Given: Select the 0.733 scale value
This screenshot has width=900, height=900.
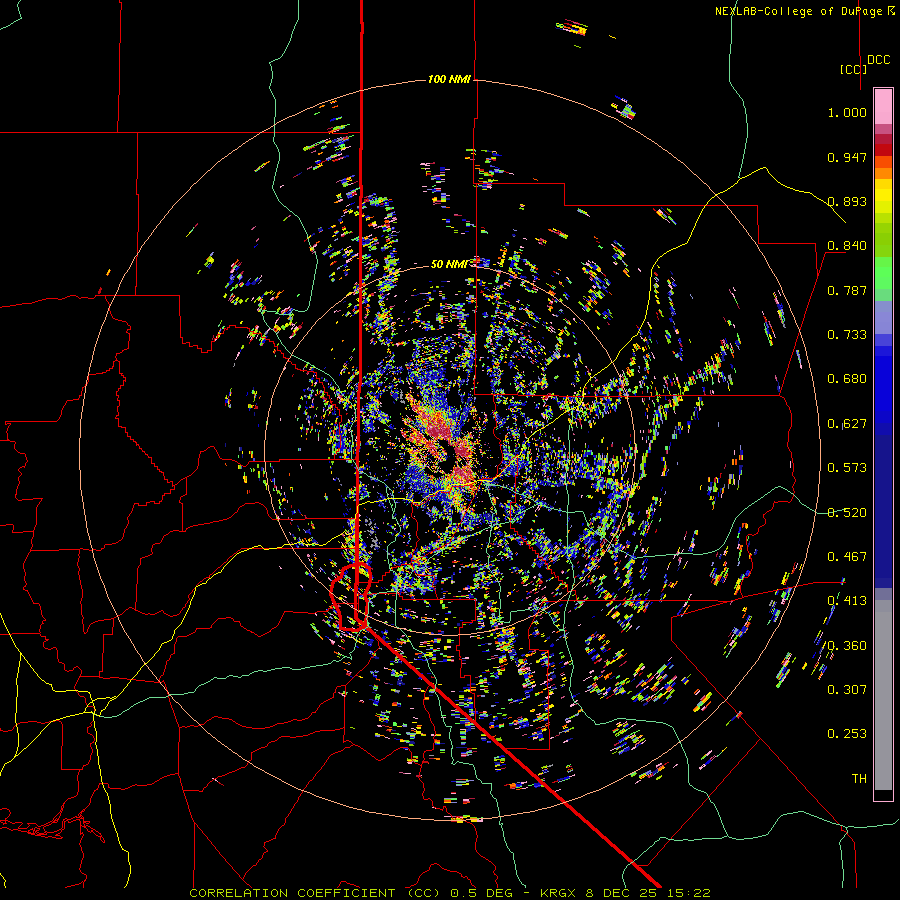Looking at the screenshot, I should pos(847,335).
